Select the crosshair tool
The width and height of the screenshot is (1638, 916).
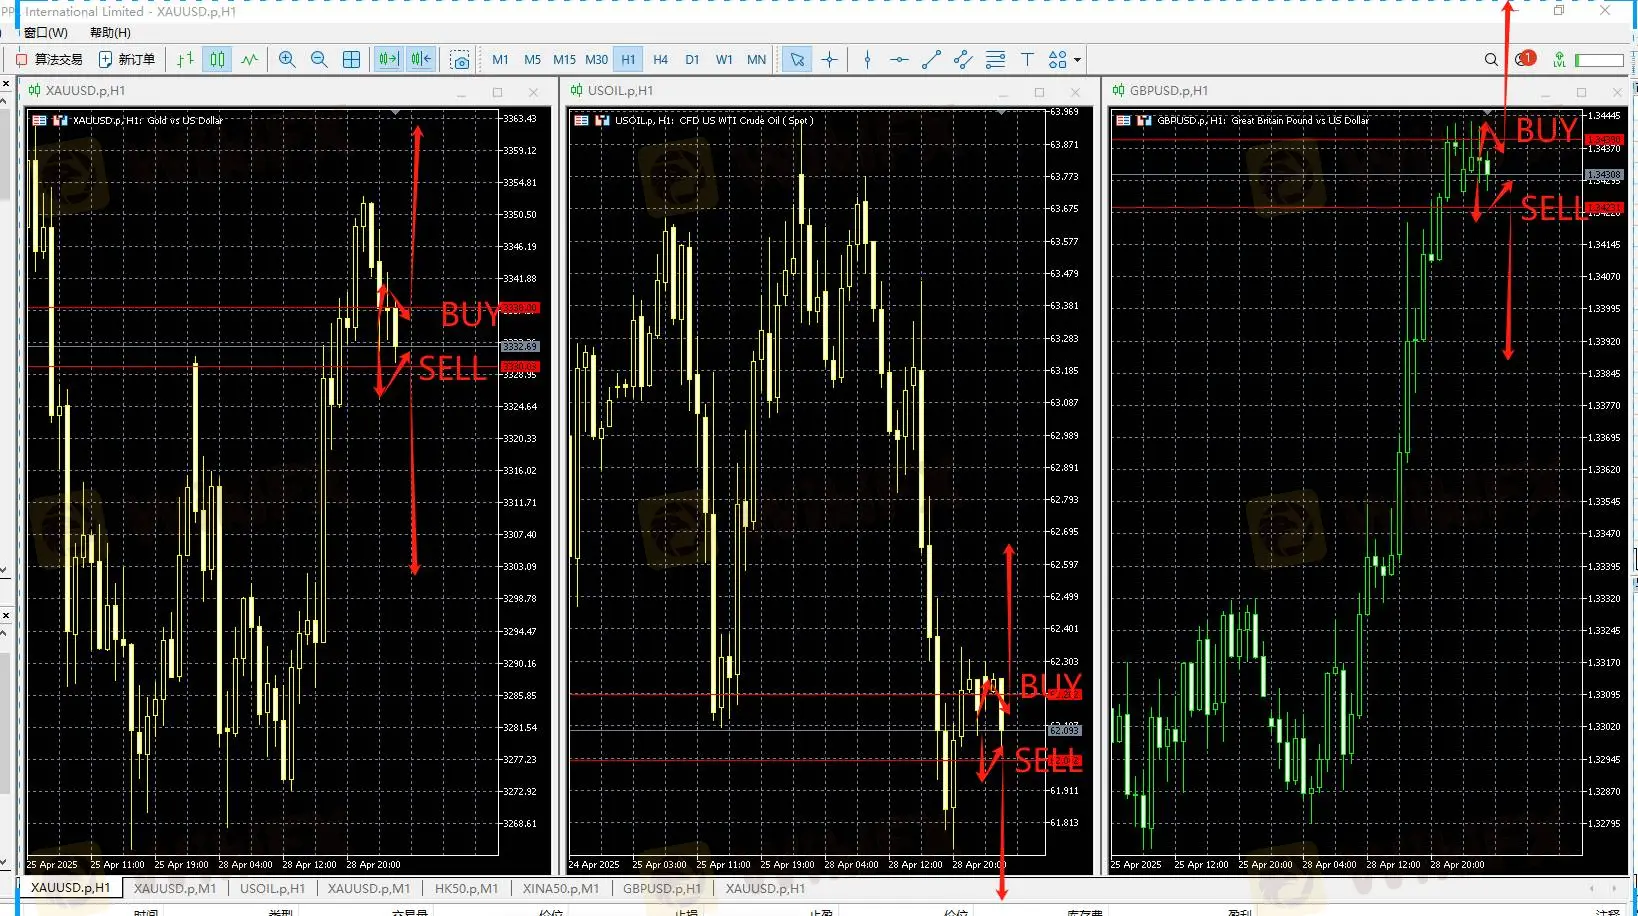point(829,60)
